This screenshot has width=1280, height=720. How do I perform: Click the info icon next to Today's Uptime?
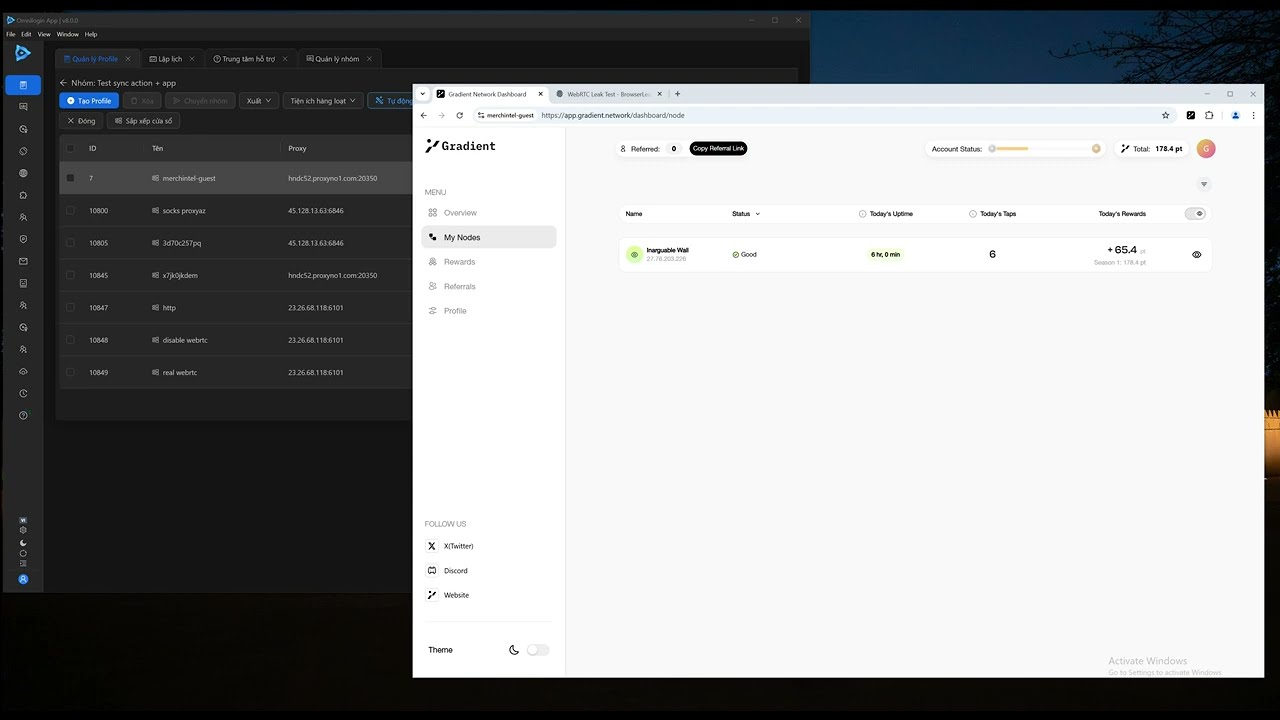tap(863, 214)
